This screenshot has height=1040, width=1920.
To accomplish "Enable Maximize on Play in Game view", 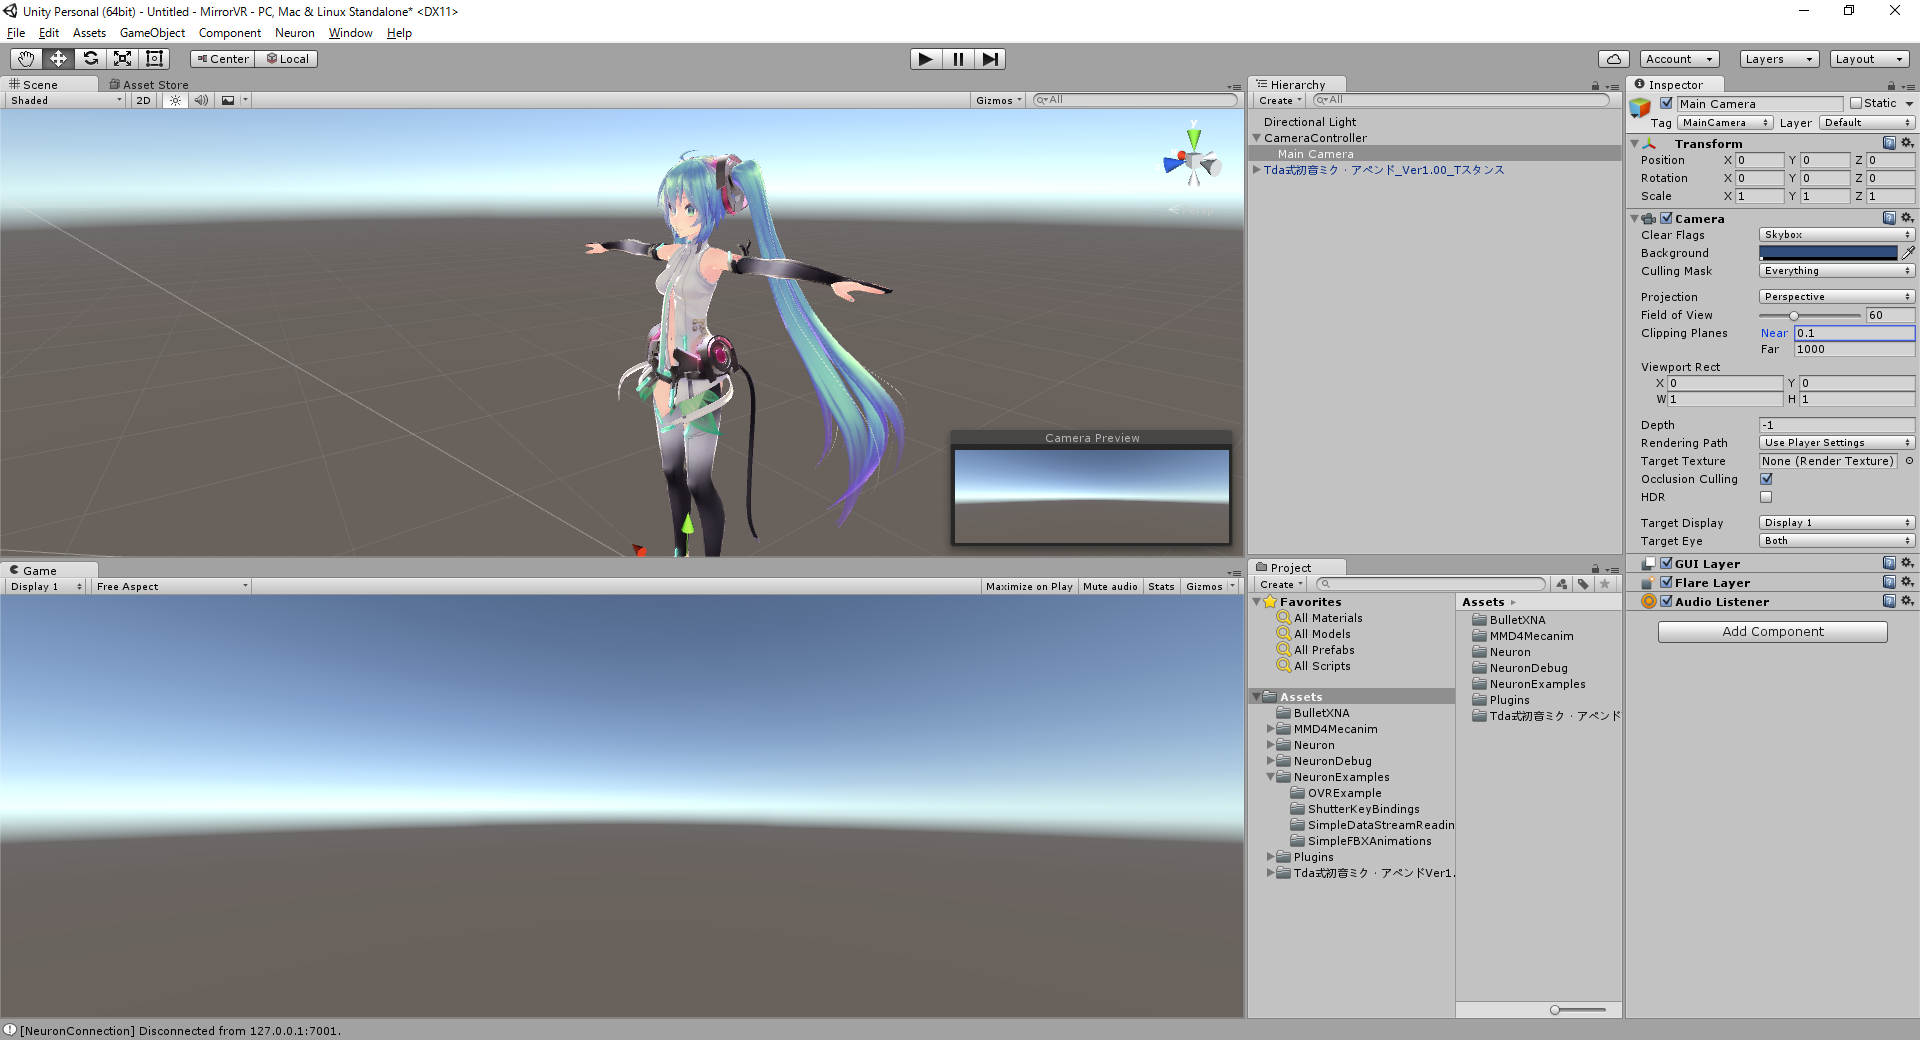I will tap(1029, 586).
